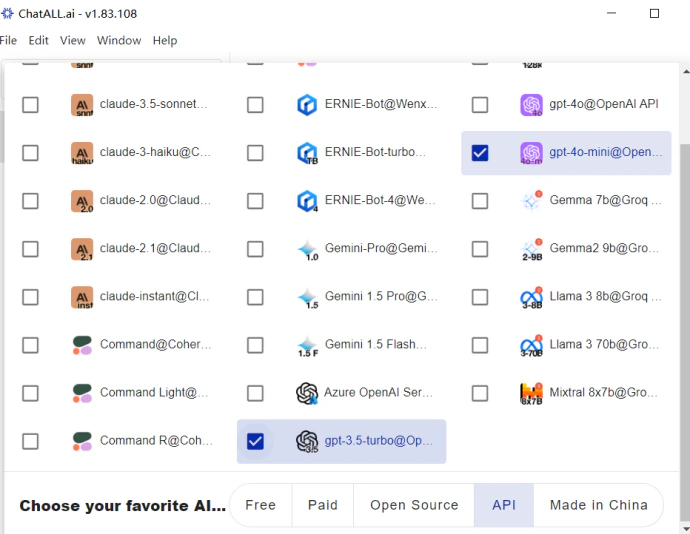Click the ERNIE-Bot-turbo label
This screenshot has height=534, width=690.
pyautogui.click(x=375, y=152)
